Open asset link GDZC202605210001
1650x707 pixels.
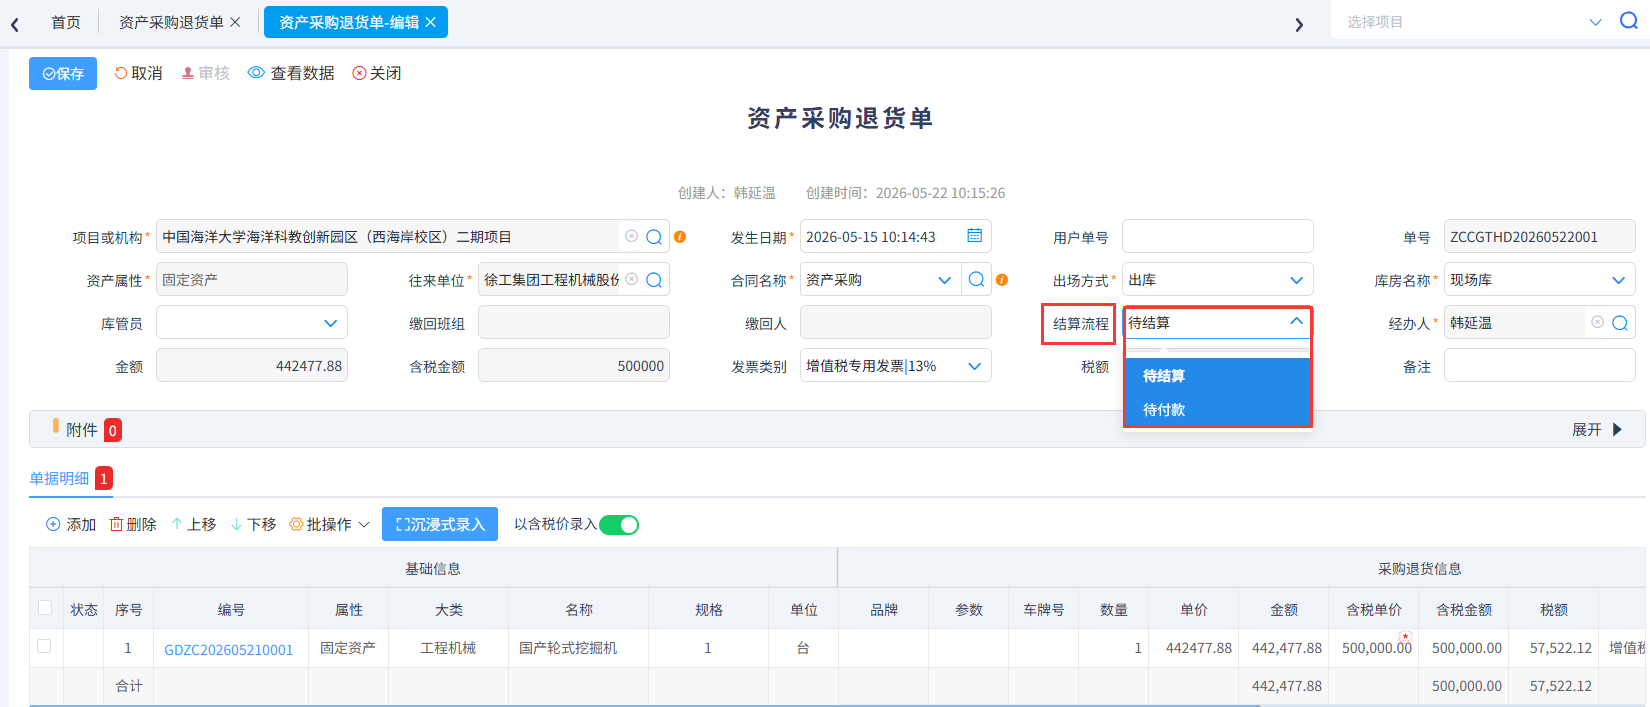click(x=229, y=650)
